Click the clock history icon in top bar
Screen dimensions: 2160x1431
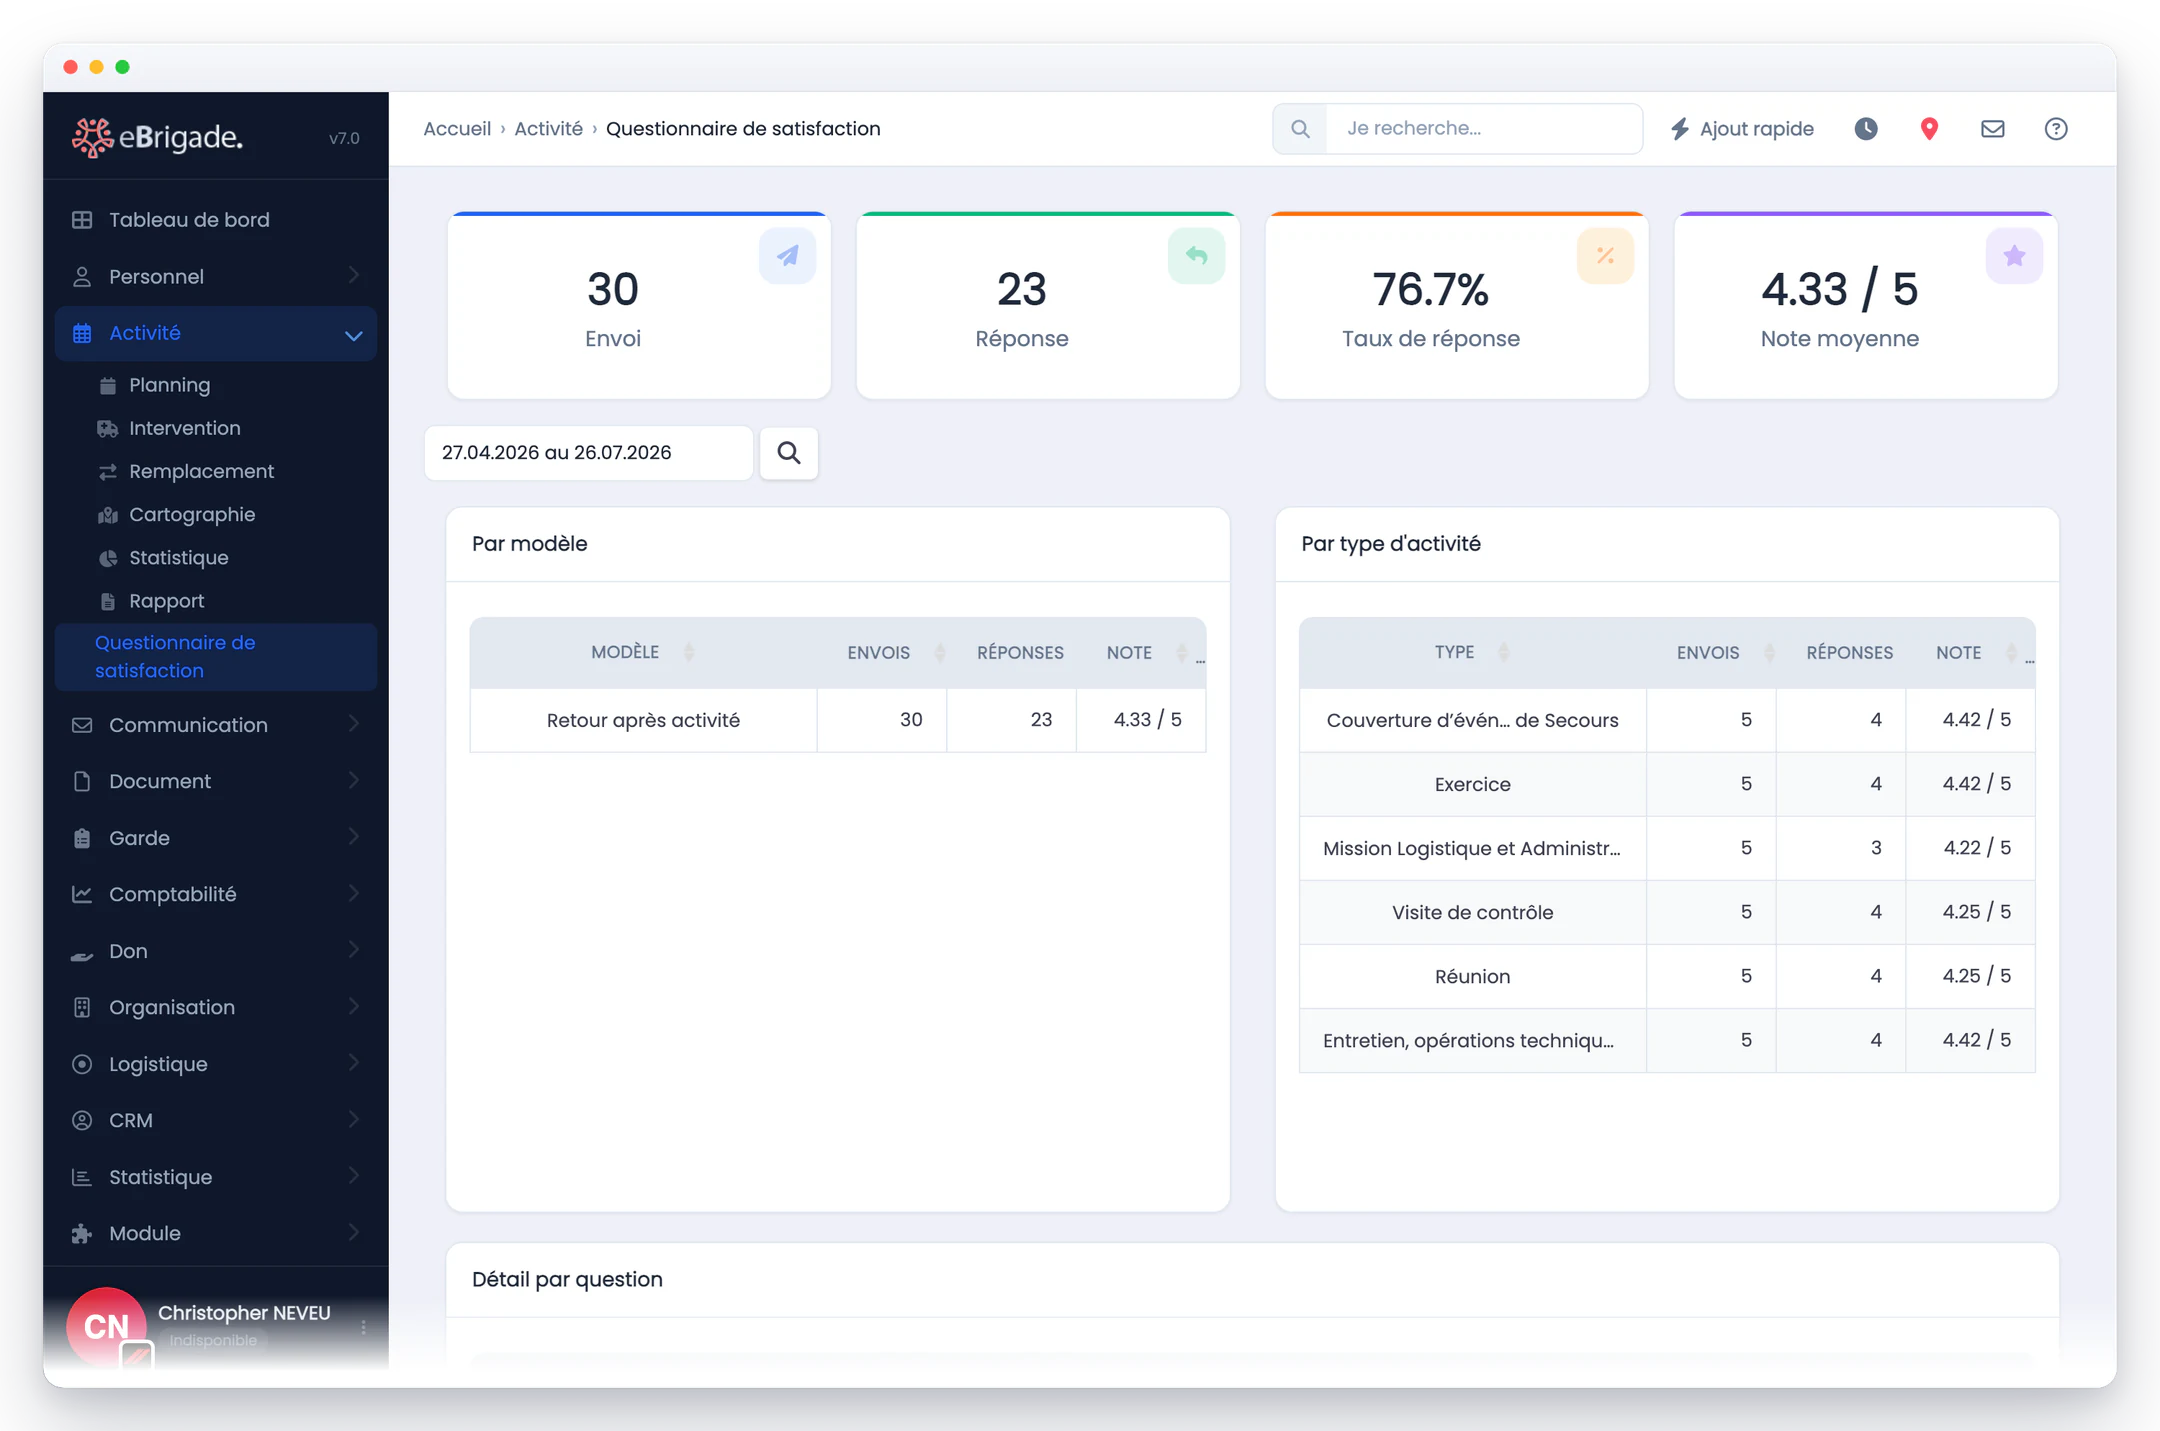click(1866, 129)
